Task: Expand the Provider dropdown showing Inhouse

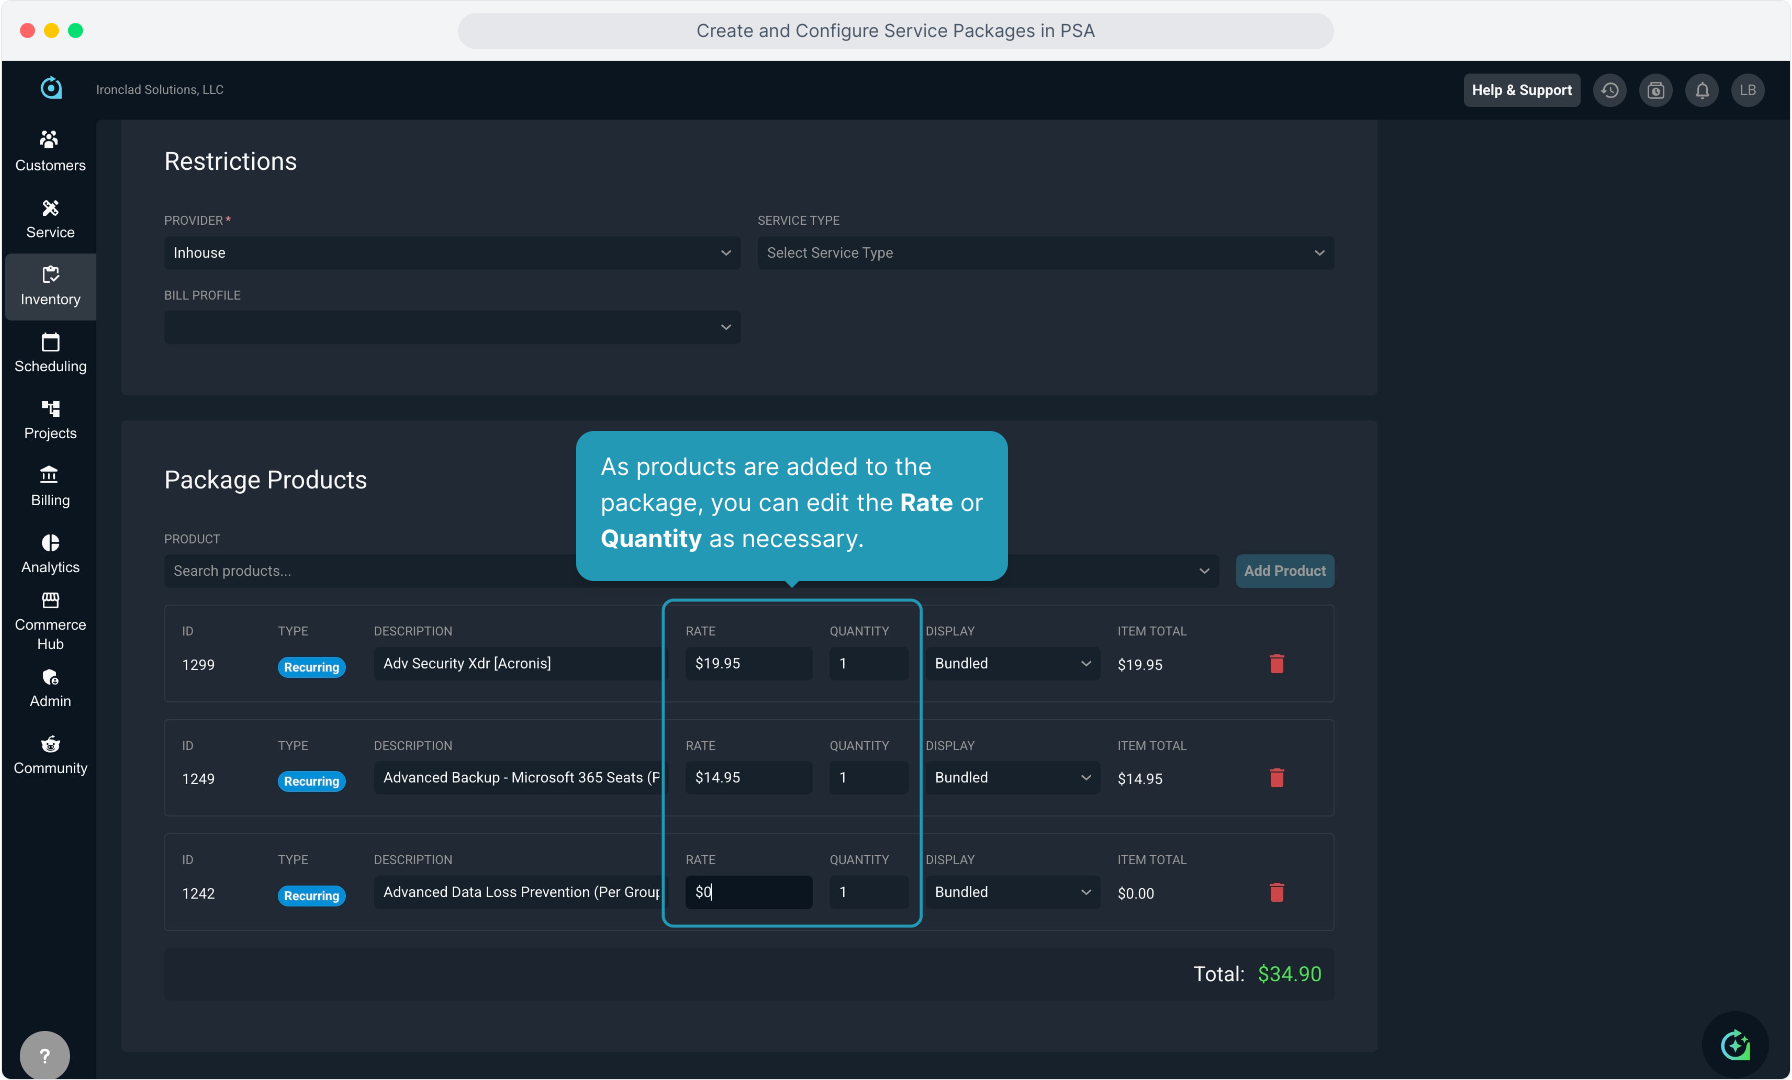Action: (452, 253)
